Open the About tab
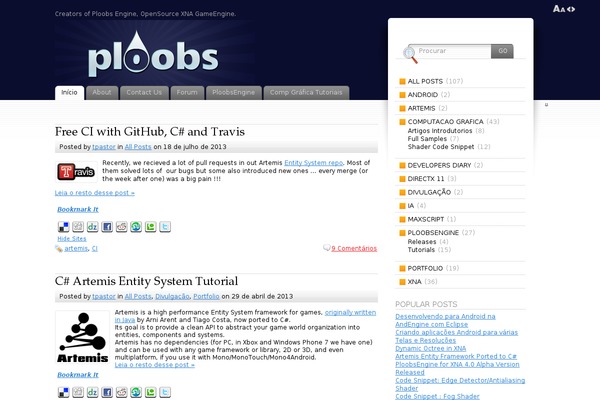This screenshot has width=600, height=400. (x=102, y=93)
